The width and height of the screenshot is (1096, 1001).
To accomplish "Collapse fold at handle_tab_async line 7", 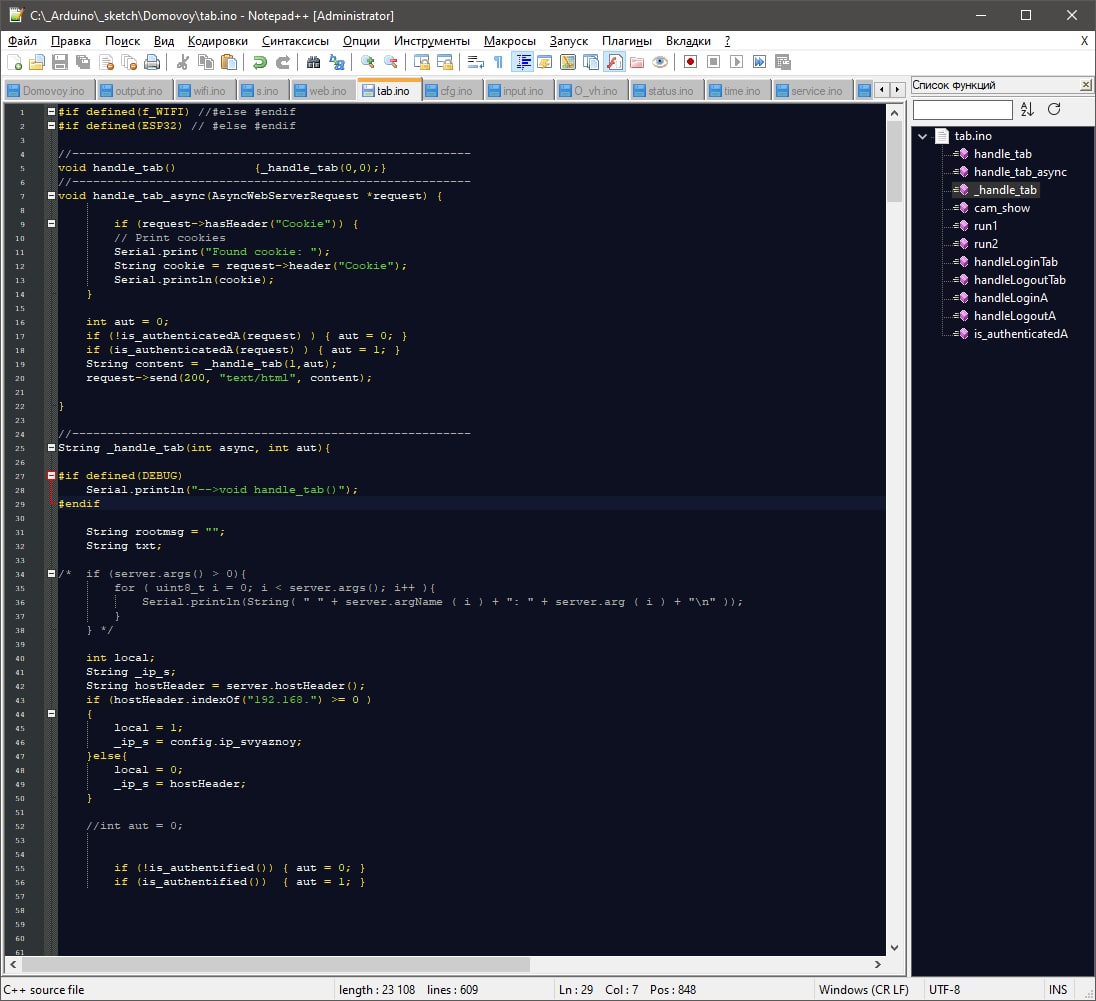I will pos(51,196).
